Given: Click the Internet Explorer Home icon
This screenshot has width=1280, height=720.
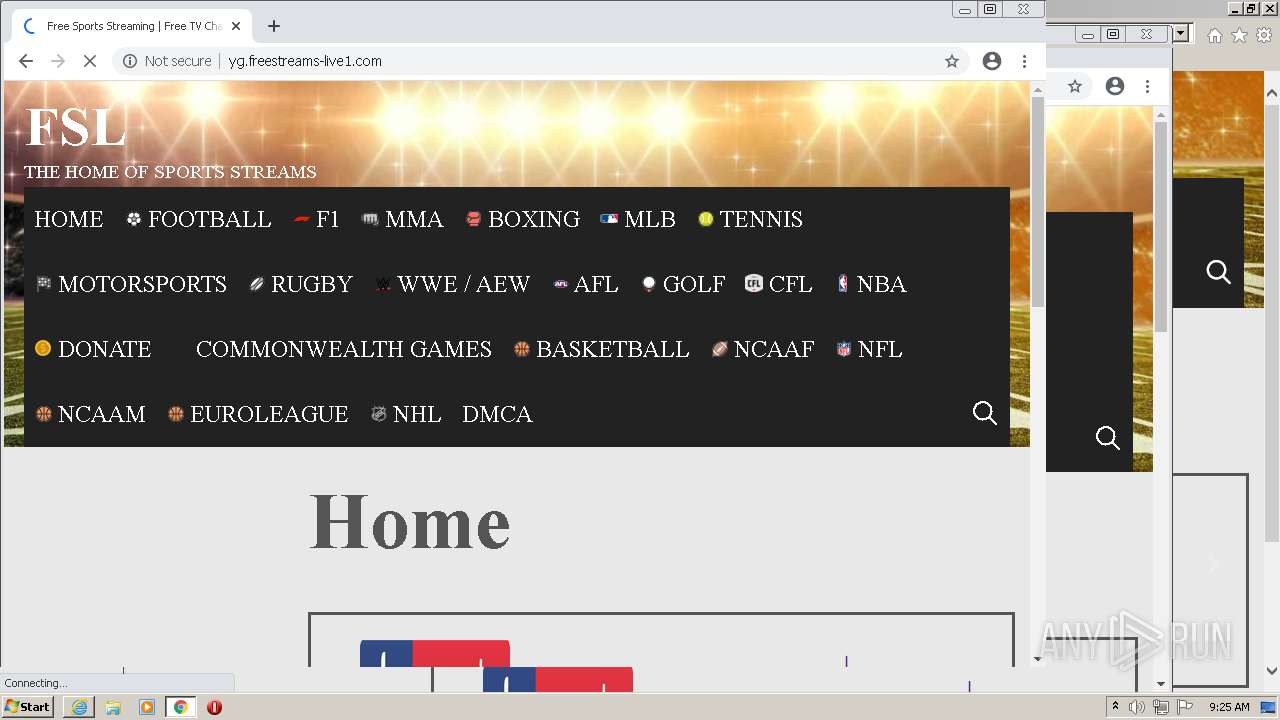Looking at the screenshot, I should click(x=1214, y=35).
